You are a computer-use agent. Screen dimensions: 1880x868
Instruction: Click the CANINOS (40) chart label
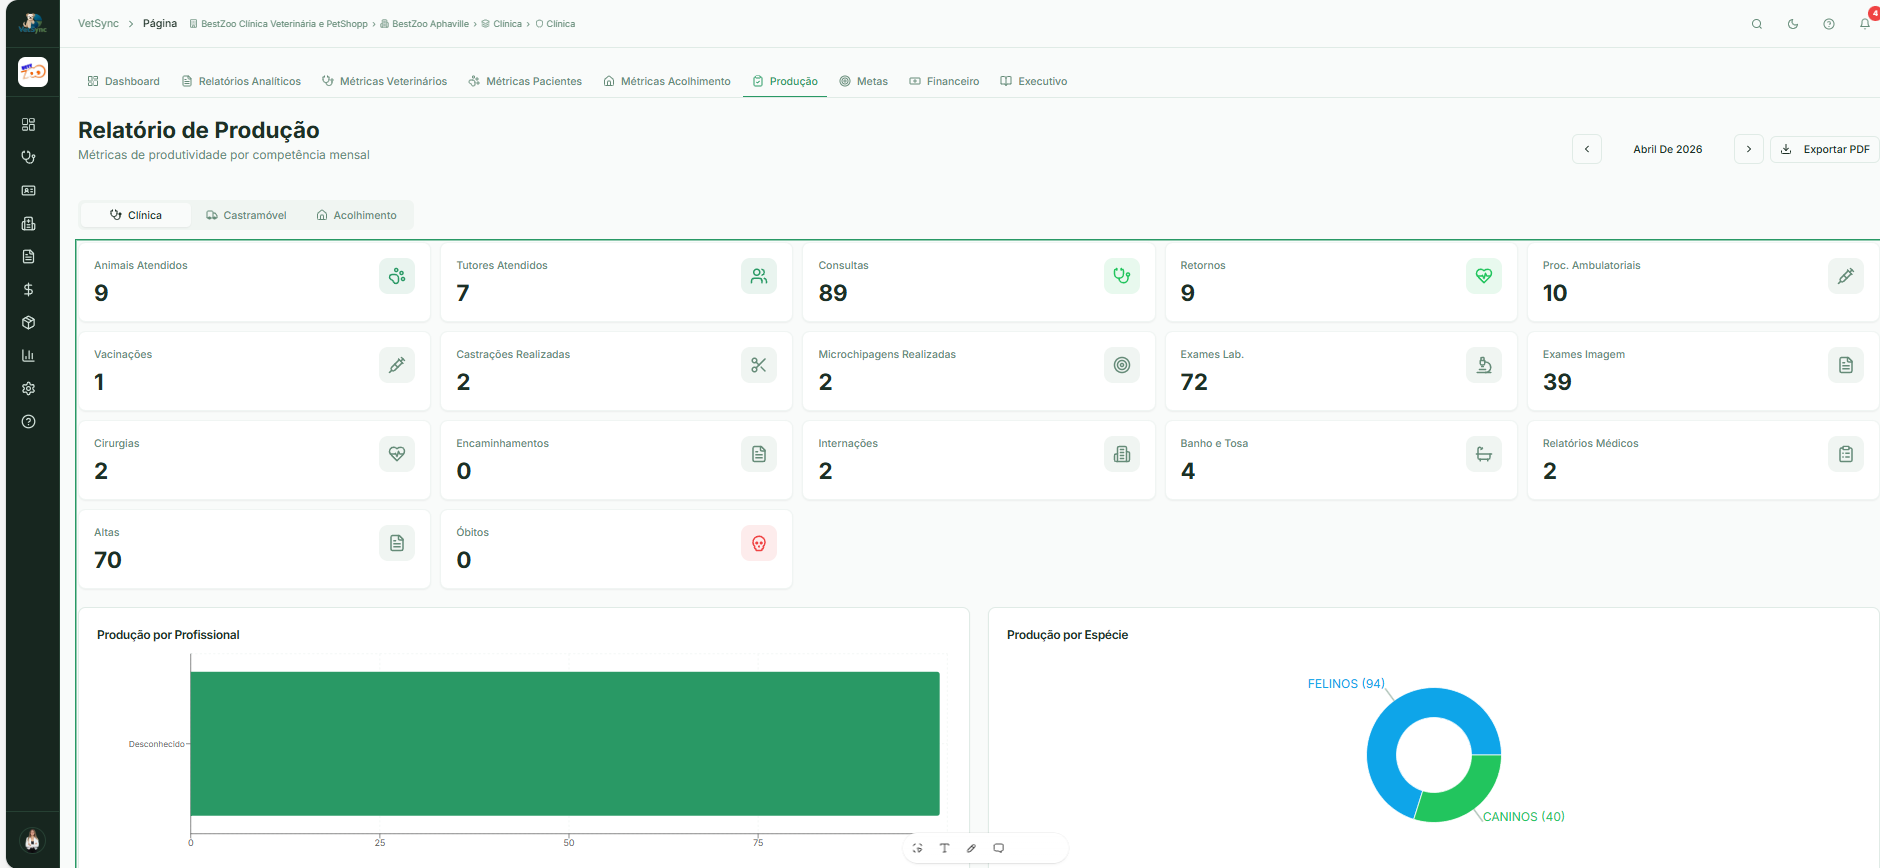click(x=1524, y=817)
